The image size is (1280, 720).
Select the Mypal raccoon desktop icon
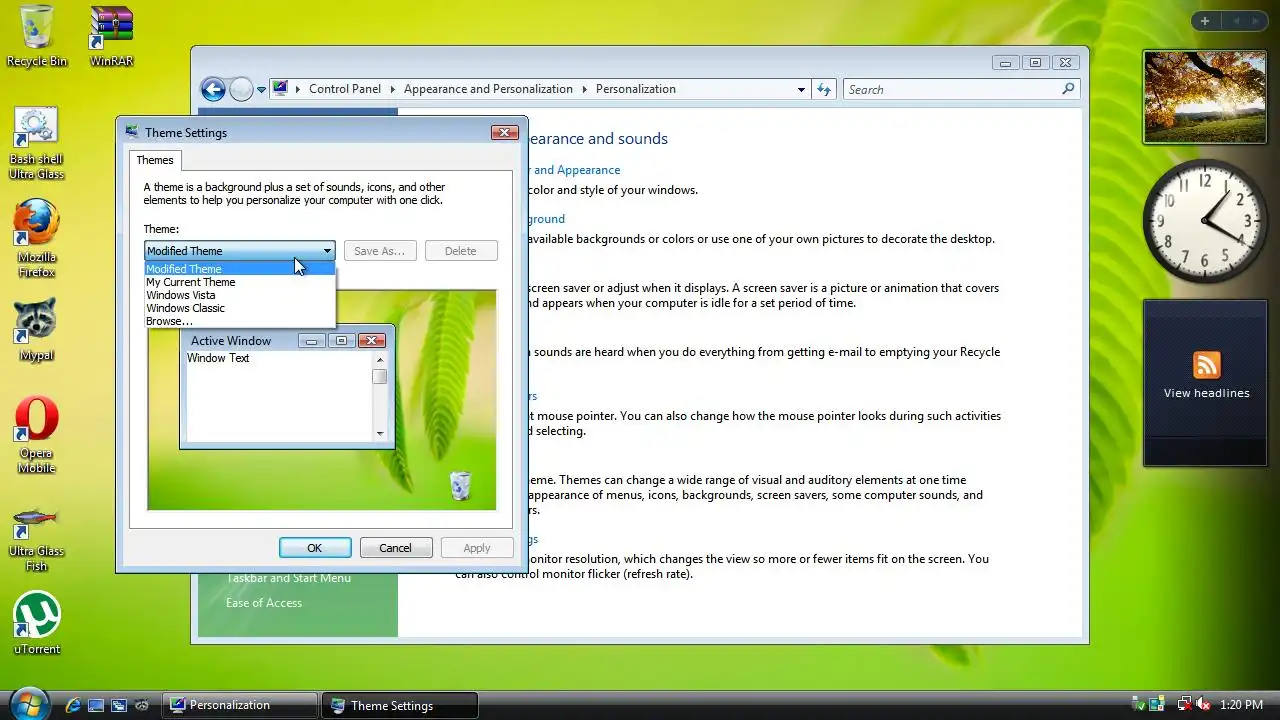click(36, 330)
